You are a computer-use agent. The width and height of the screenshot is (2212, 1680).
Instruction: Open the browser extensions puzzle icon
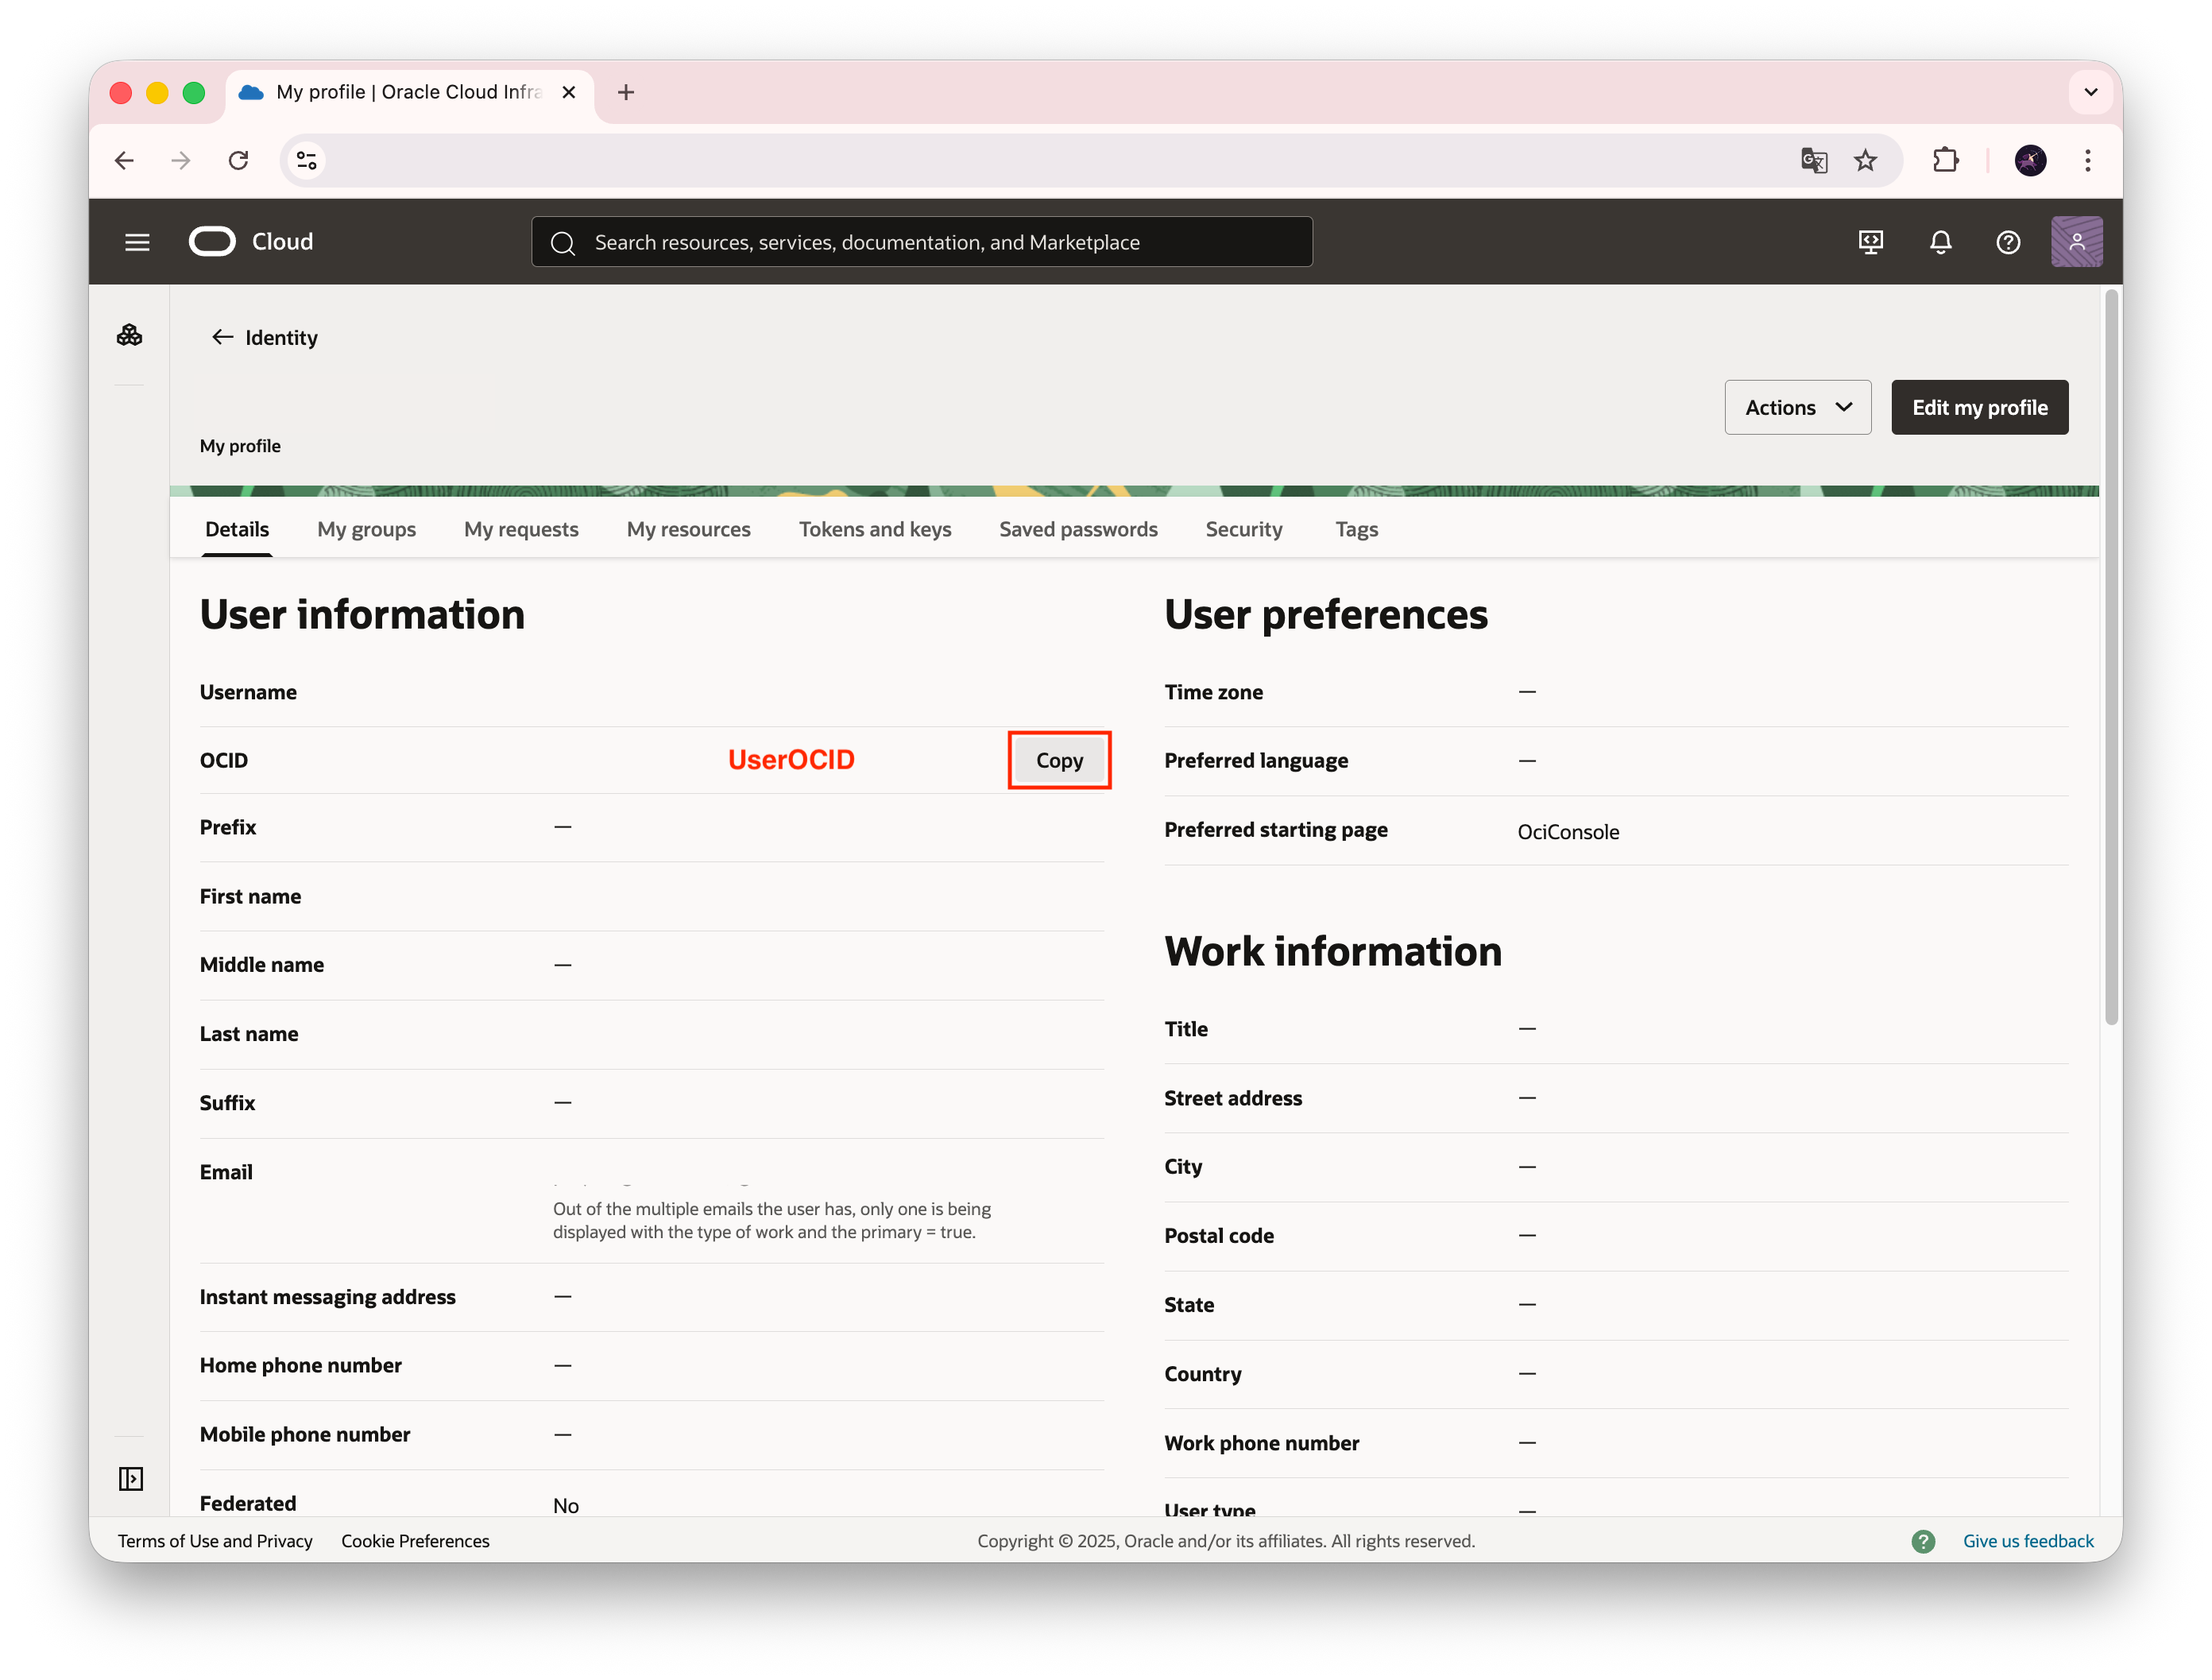tap(1945, 160)
